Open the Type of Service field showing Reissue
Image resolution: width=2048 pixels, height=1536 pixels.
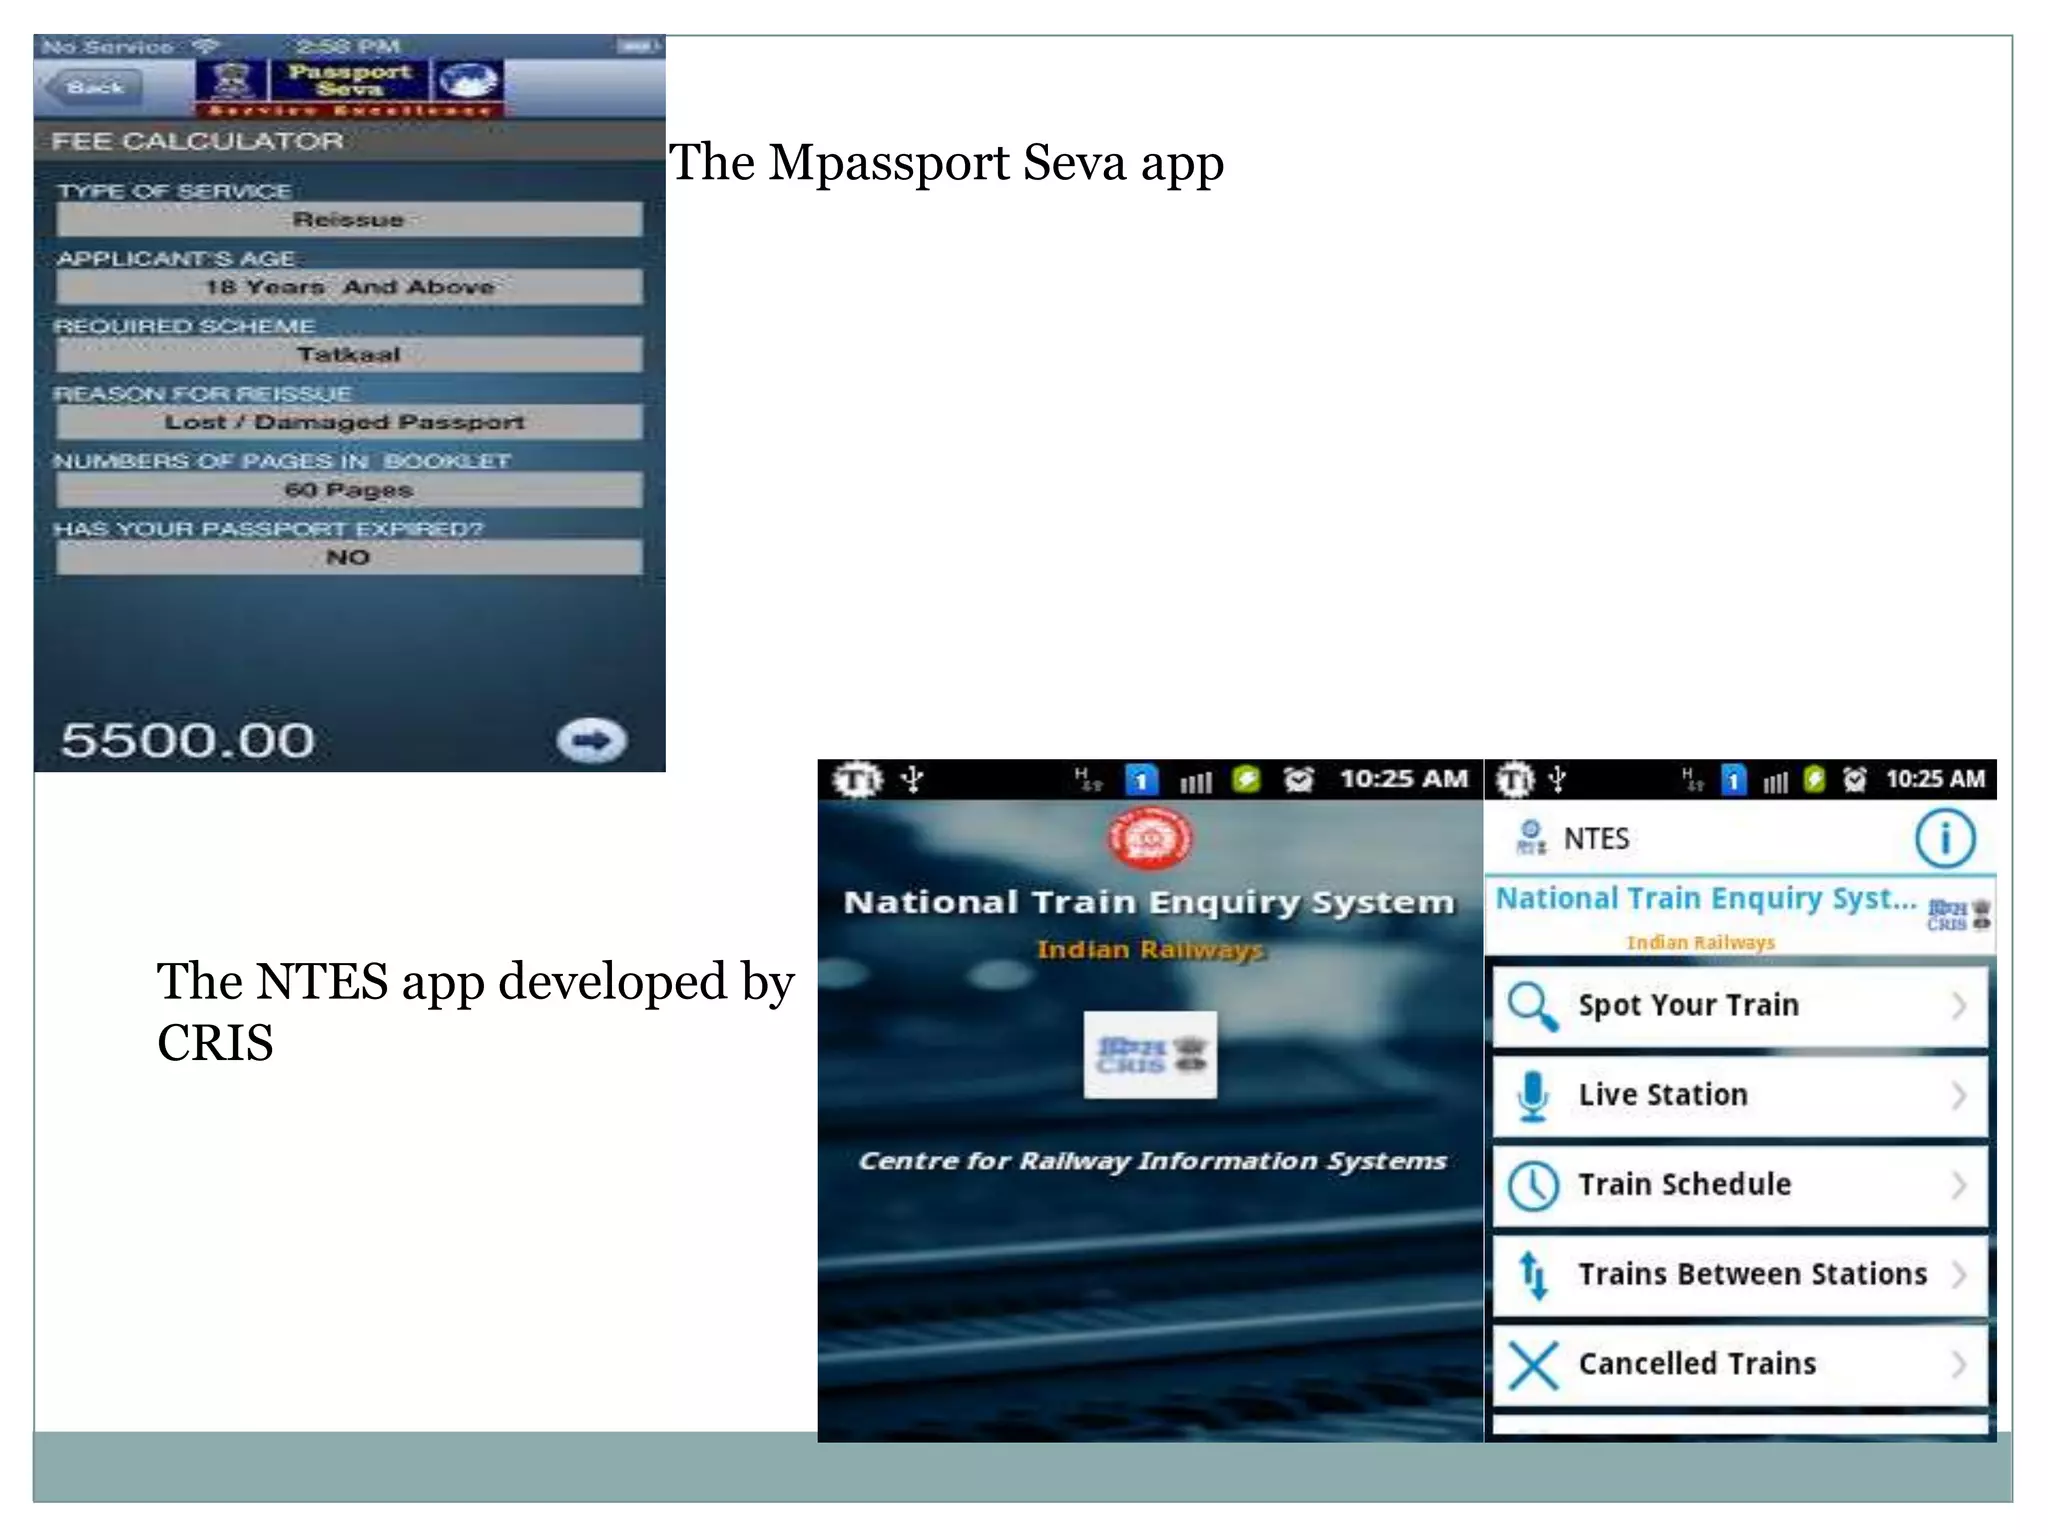(349, 219)
